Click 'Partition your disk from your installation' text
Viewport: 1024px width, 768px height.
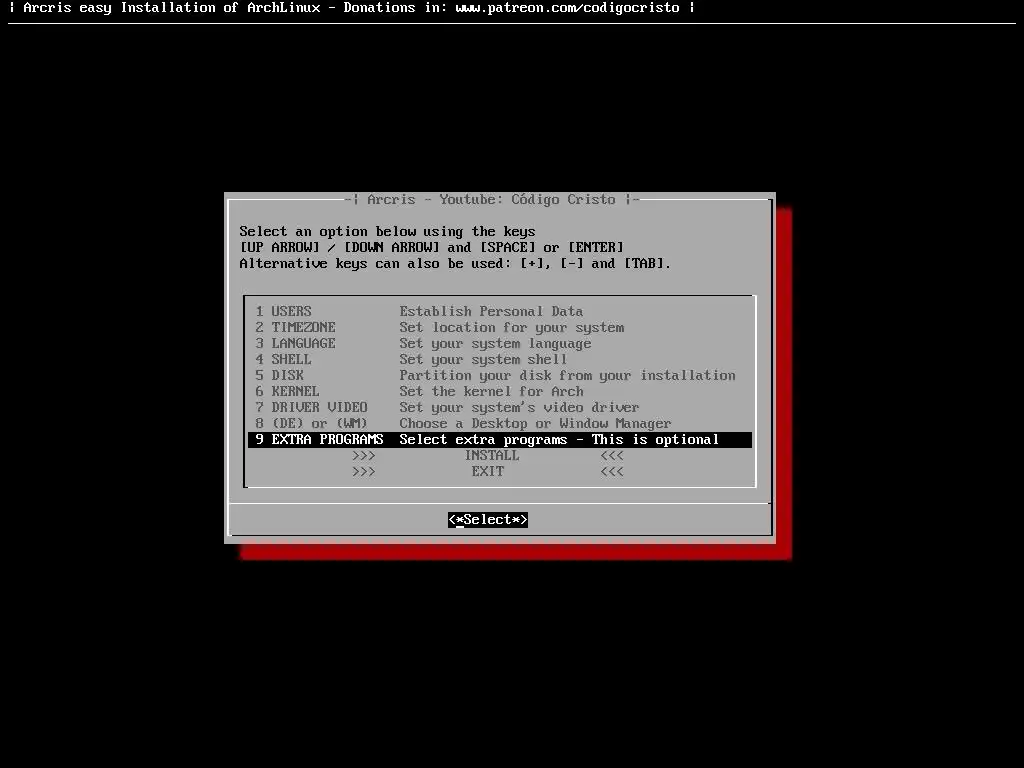pyautogui.click(x=568, y=376)
